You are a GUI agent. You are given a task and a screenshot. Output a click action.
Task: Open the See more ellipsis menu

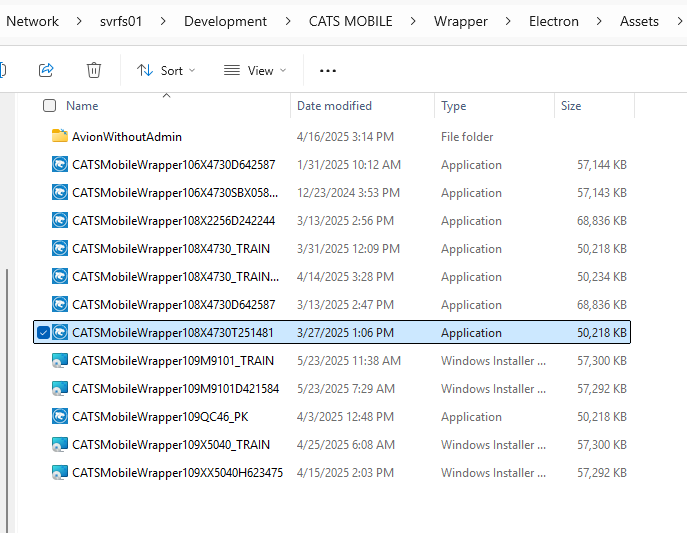click(x=328, y=71)
